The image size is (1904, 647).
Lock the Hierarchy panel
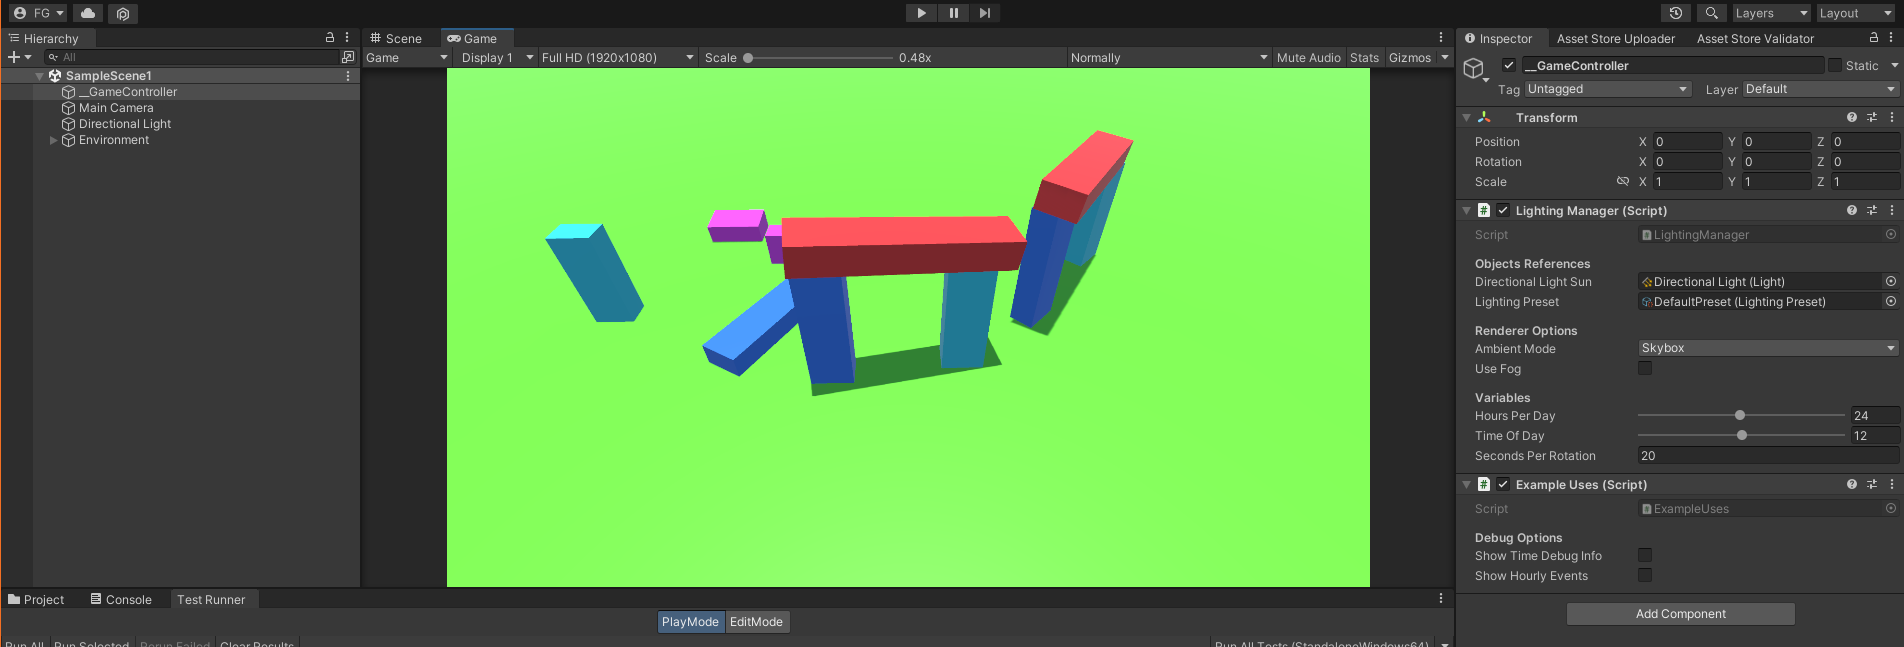[330, 37]
